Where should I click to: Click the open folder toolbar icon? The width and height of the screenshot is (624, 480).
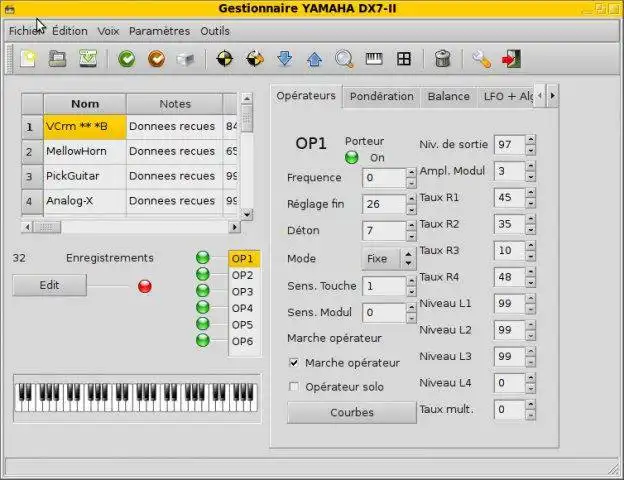tap(58, 59)
